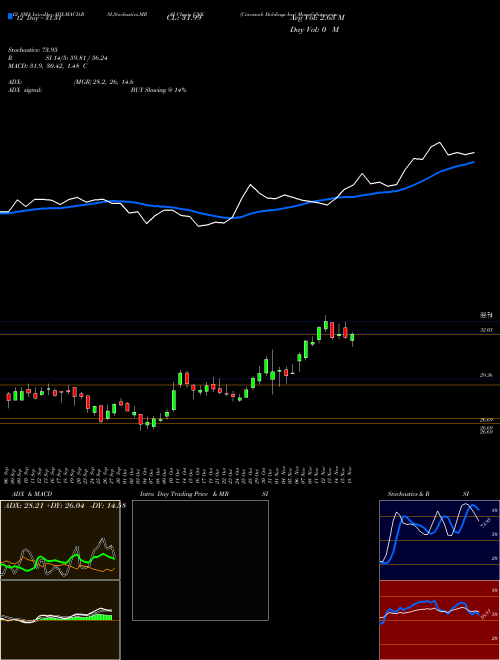This screenshot has width=500, height=660.
Task: Click the "Avg Vol: 2.63 M" text
Action: click(x=317, y=18)
